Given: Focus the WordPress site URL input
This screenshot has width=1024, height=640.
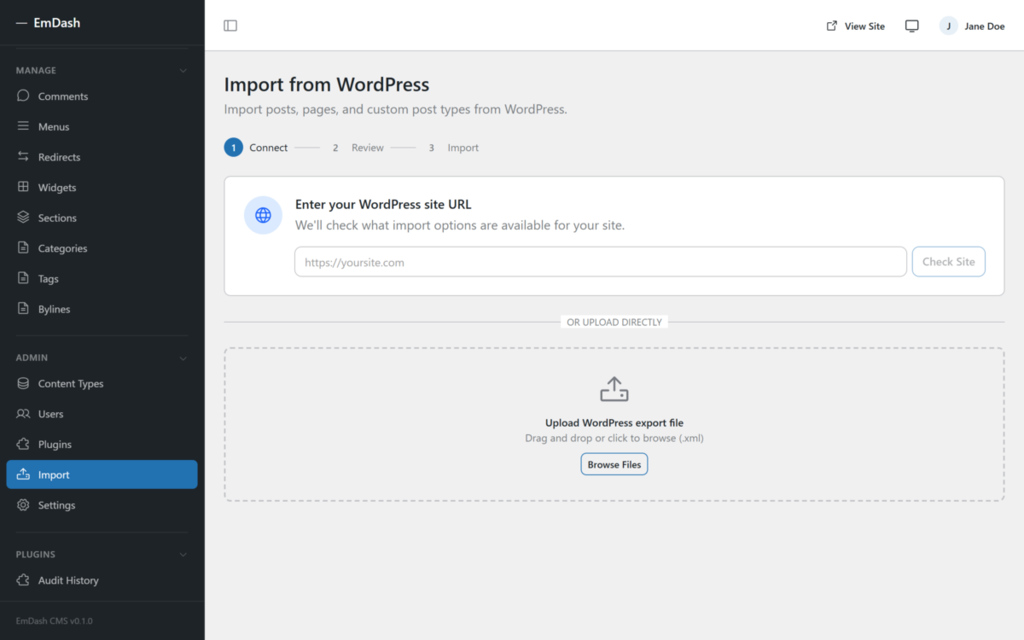Looking at the screenshot, I should (600, 262).
